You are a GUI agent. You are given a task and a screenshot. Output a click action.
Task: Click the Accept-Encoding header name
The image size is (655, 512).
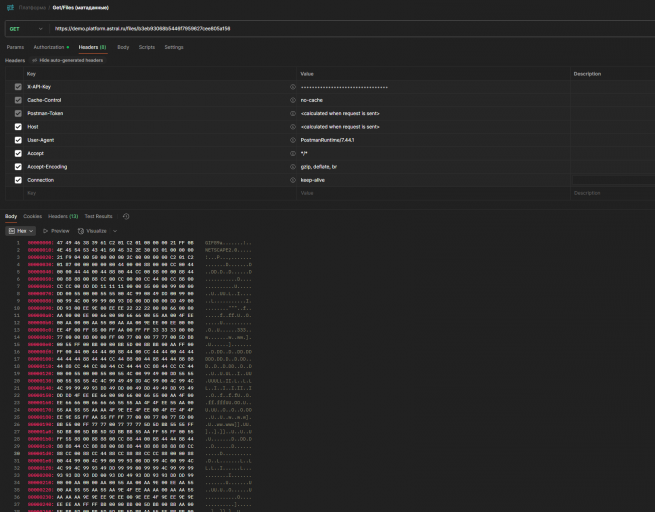[47, 167]
